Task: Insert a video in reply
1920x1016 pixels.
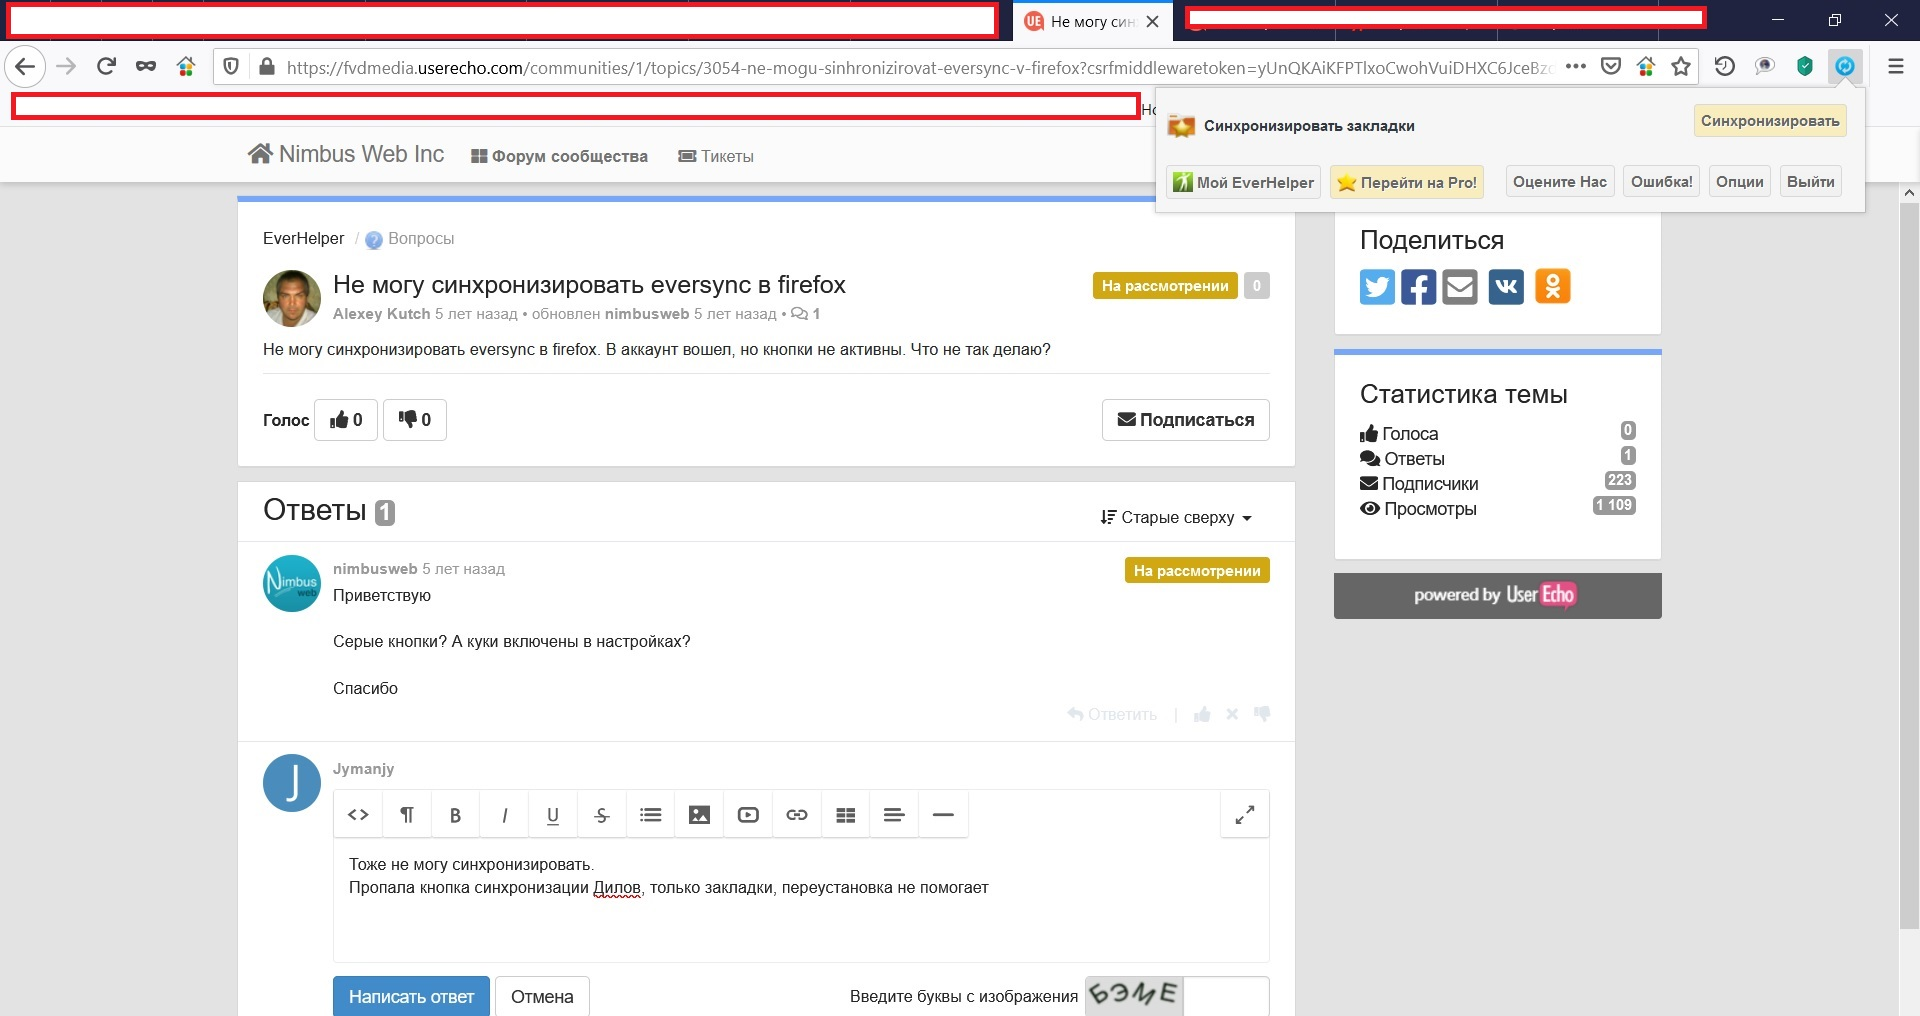Action: pyautogui.click(x=748, y=815)
